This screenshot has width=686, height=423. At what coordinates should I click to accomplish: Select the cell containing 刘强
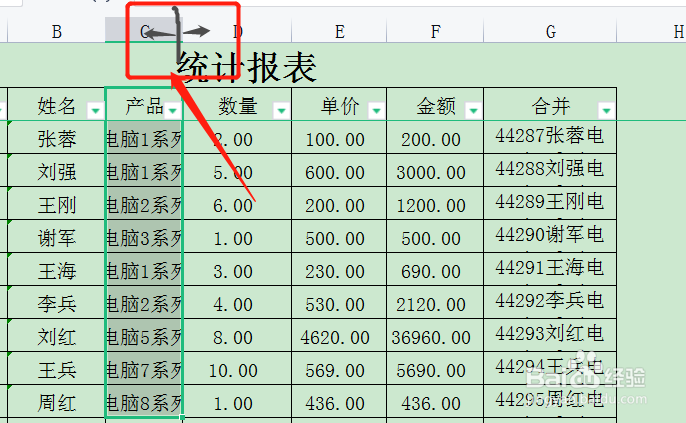click(56, 170)
